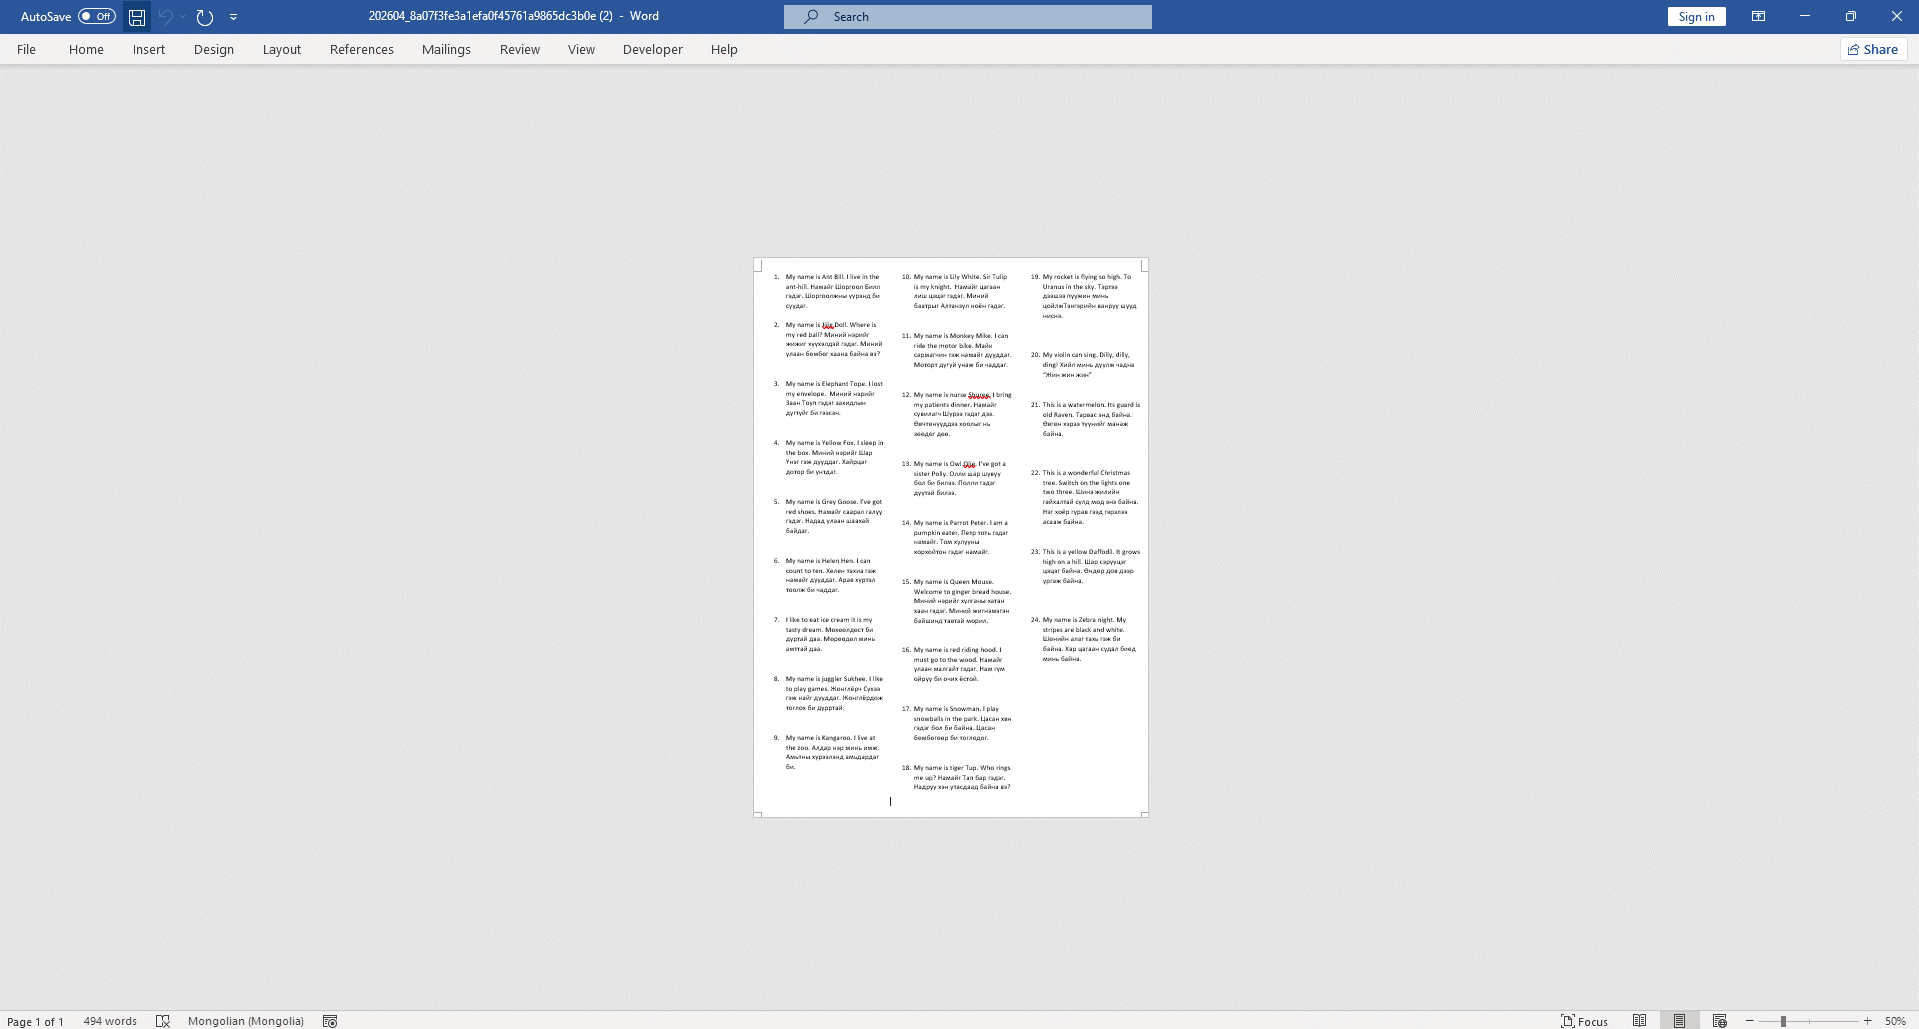The image size is (1919, 1029).
Task: Click the zoom in plus icon
Action: click(1867, 1021)
